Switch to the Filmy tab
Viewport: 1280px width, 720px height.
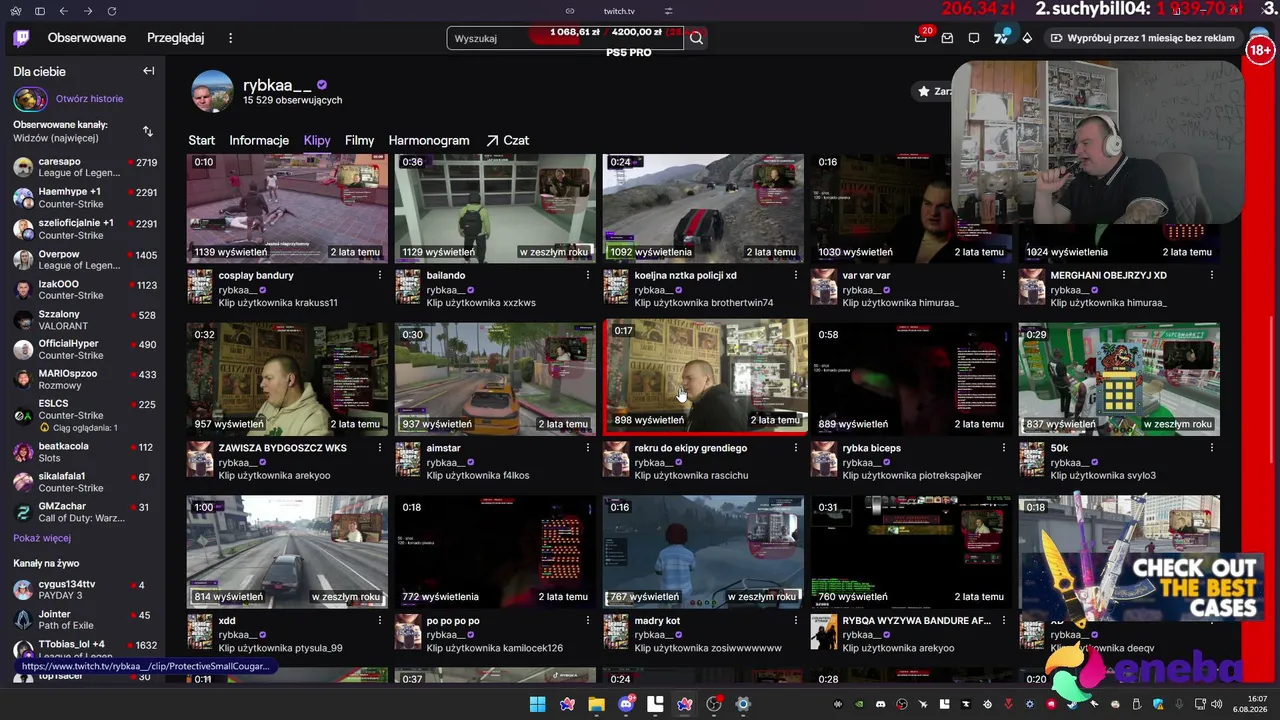[359, 141]
